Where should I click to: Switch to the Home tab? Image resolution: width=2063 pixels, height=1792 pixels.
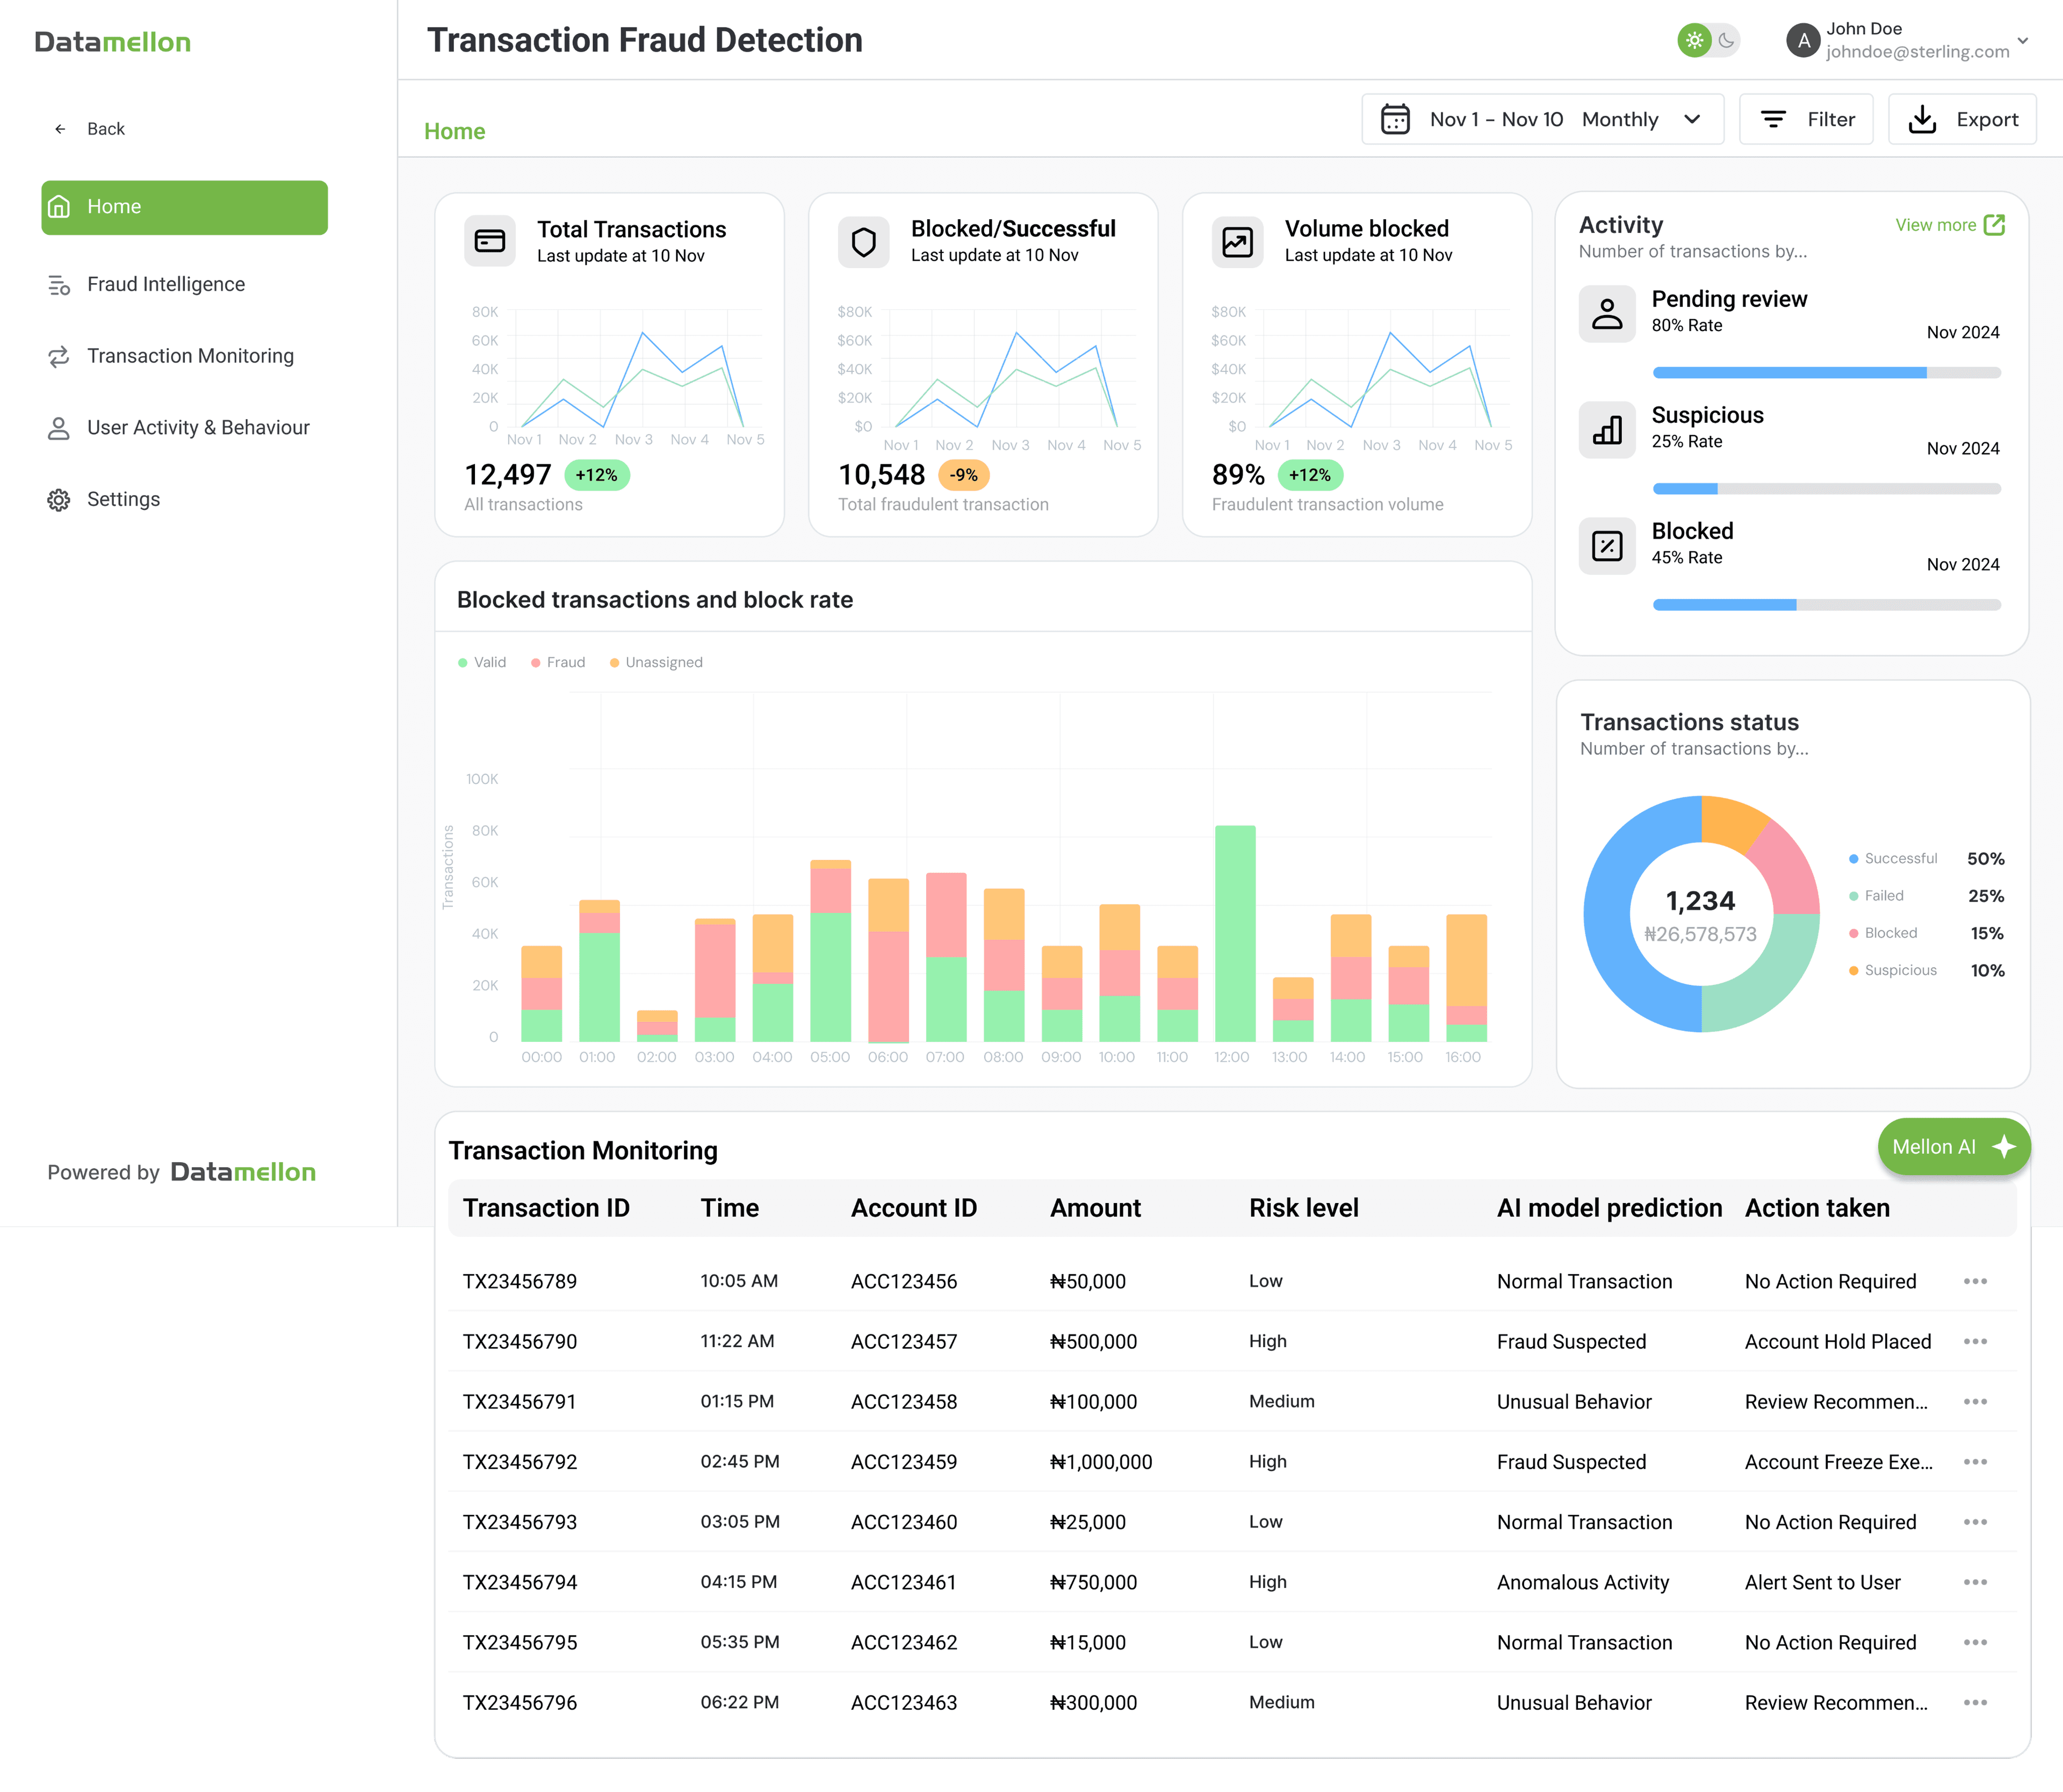click(455, 131)
